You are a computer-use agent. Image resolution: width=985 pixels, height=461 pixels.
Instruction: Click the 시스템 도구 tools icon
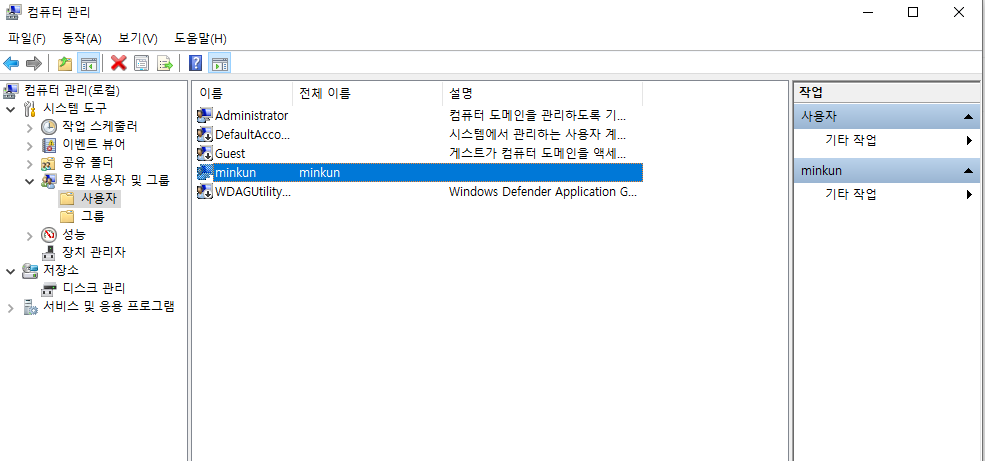[x=30, y=109]
